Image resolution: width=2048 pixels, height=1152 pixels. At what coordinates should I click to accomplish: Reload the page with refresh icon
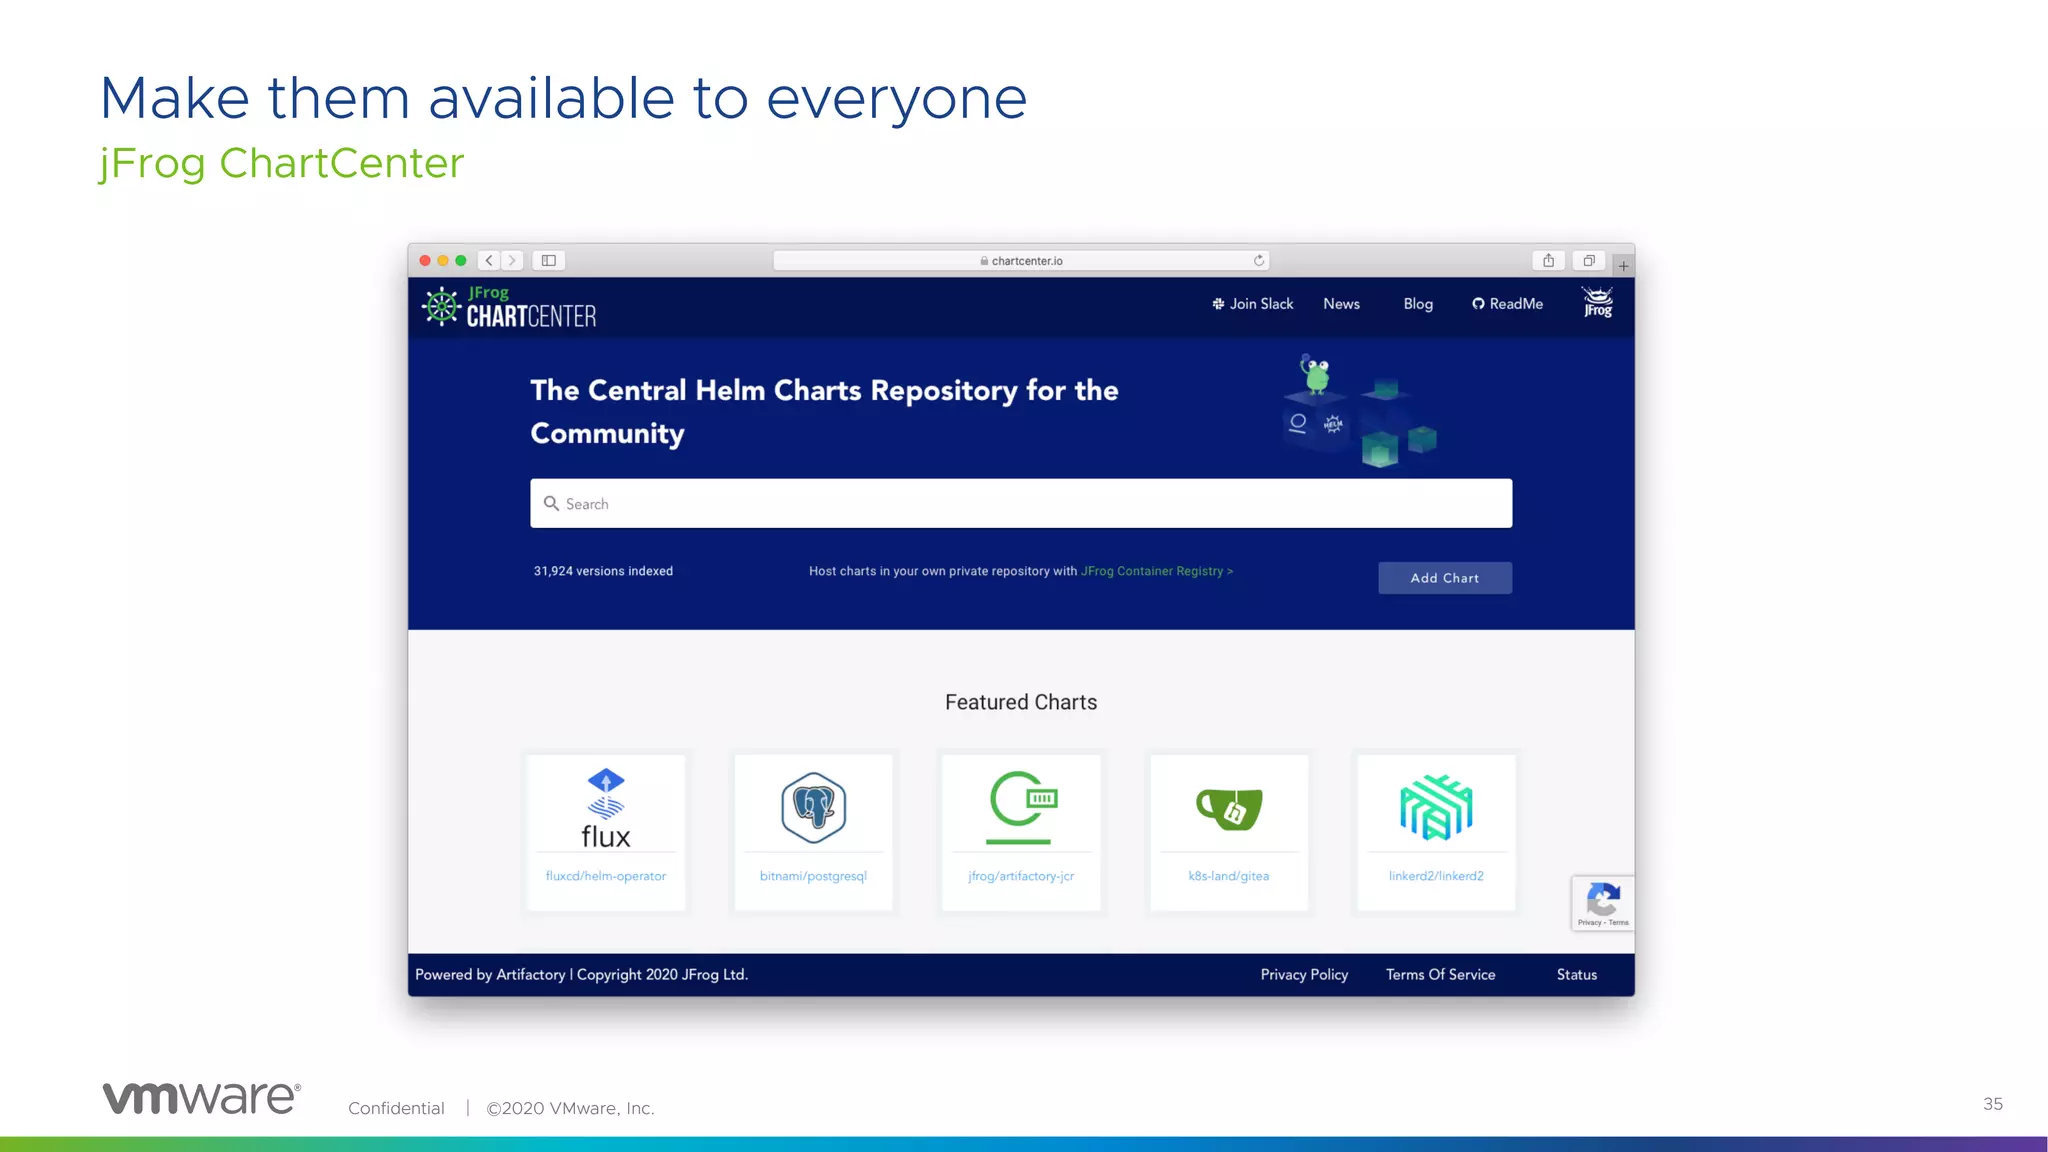tap(1259, 260)
